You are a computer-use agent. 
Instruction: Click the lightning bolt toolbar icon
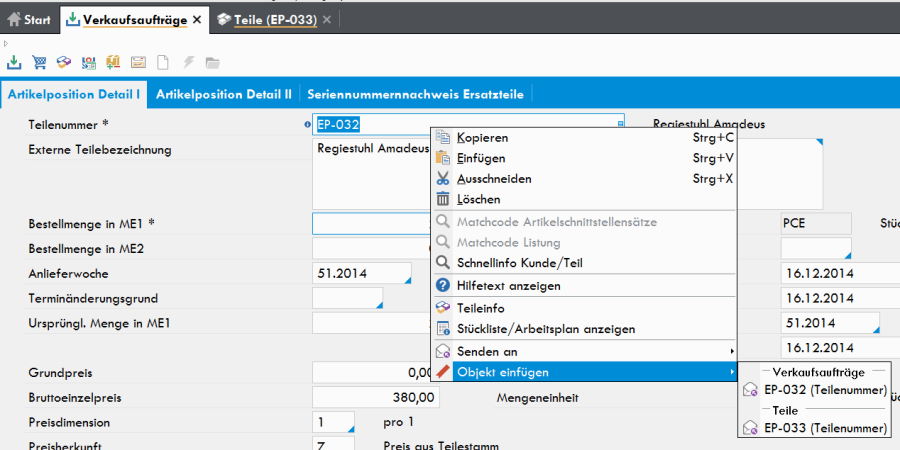(188, 62)
